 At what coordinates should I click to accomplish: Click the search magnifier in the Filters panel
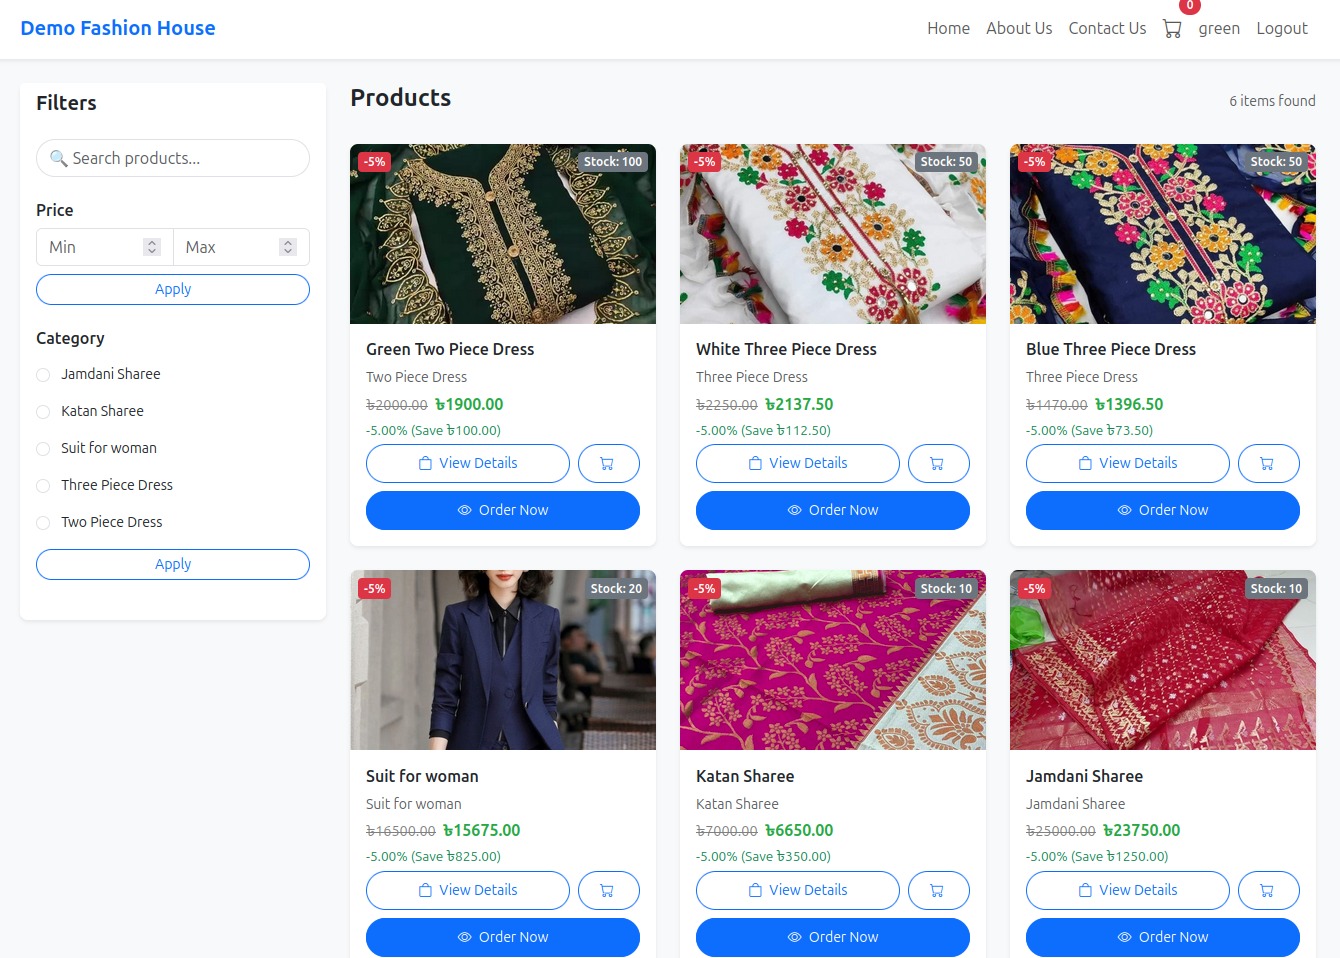(x=59, y=158)
